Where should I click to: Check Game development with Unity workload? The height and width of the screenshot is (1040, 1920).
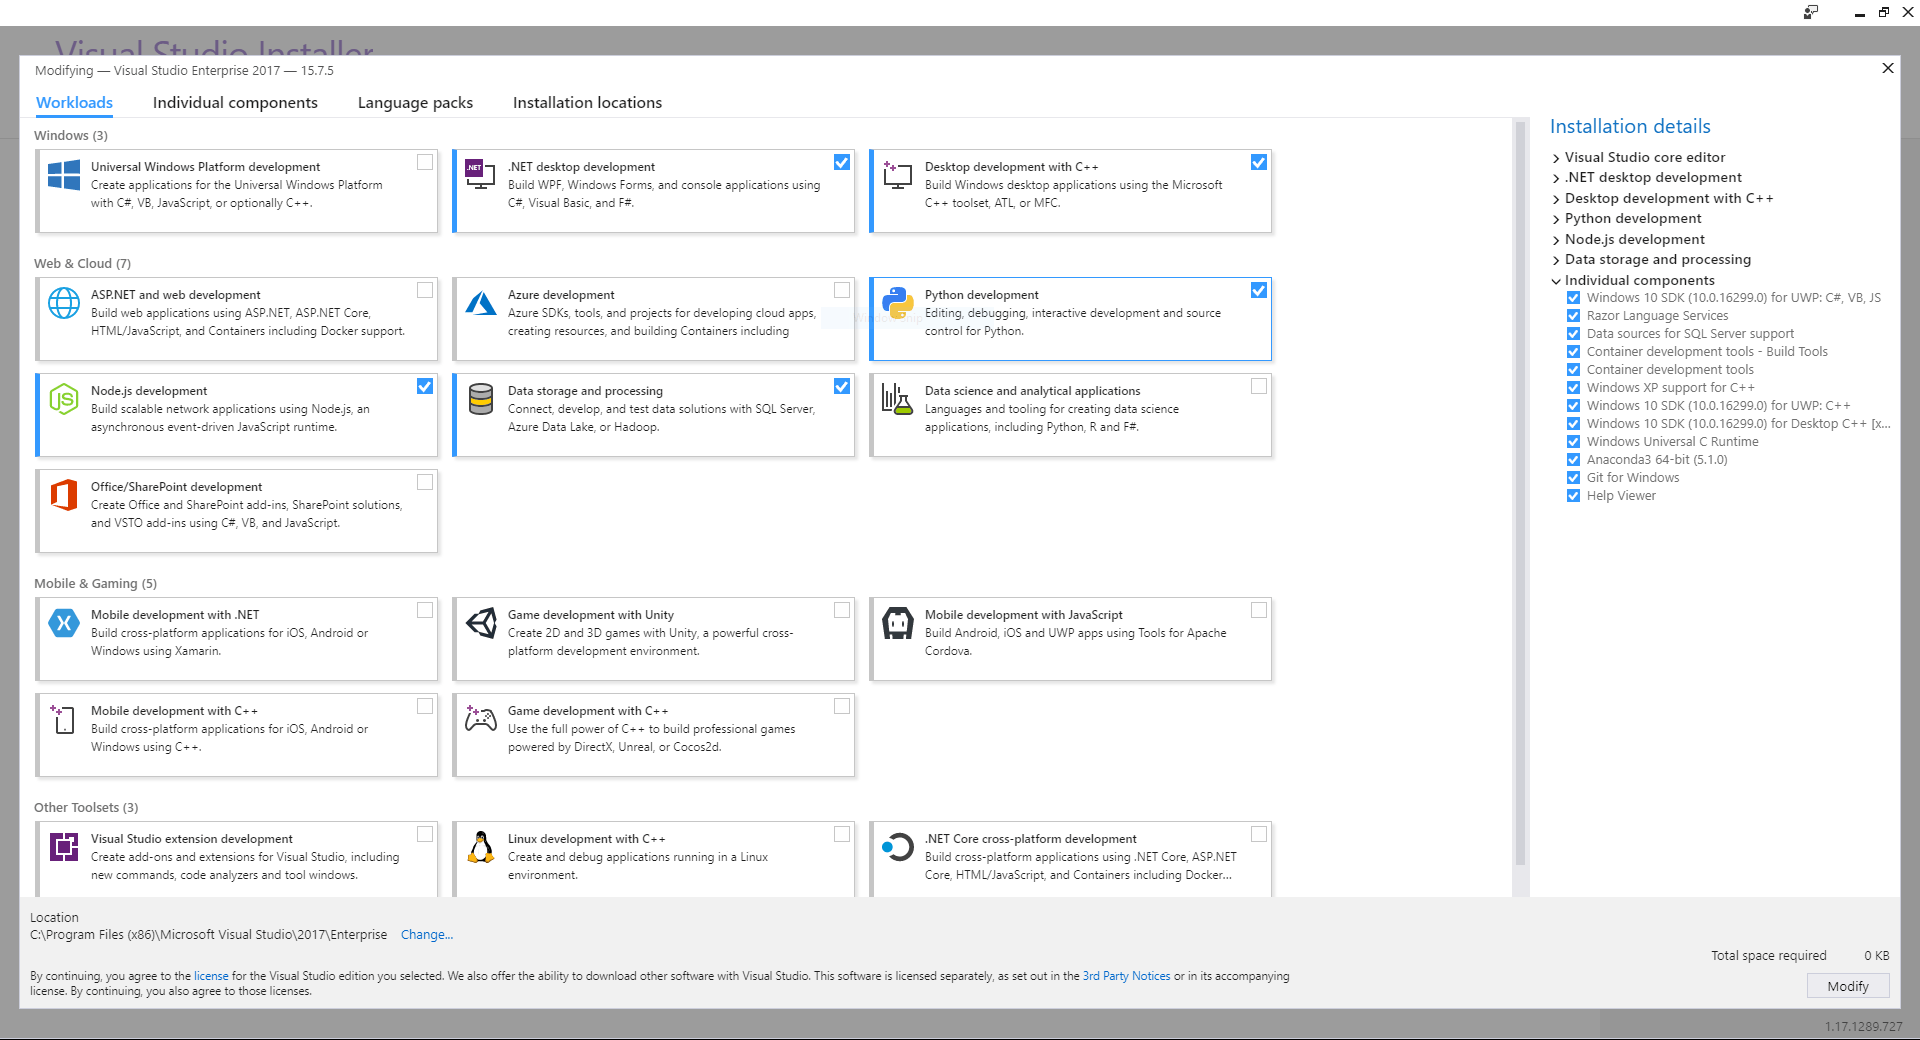pyautogui.click(x=842, y=610)
